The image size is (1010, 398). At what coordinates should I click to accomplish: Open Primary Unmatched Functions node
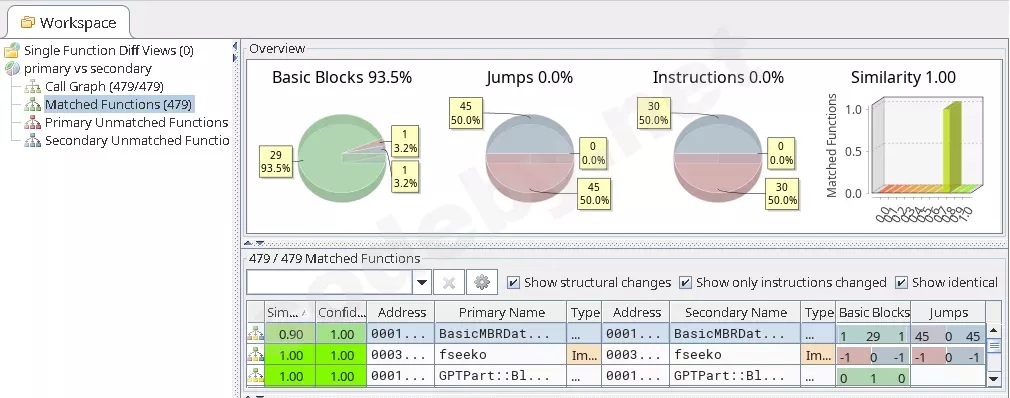coord(137,122)
